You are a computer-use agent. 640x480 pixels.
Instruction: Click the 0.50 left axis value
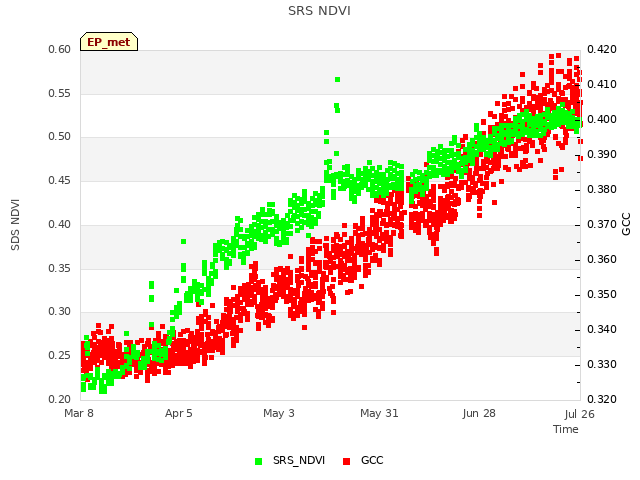60,136
